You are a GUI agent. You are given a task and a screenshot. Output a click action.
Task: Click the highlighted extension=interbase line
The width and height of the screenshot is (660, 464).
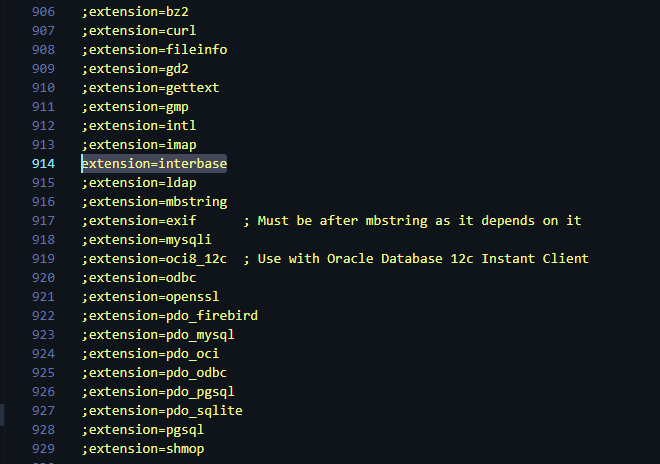(x=154, y=163)
